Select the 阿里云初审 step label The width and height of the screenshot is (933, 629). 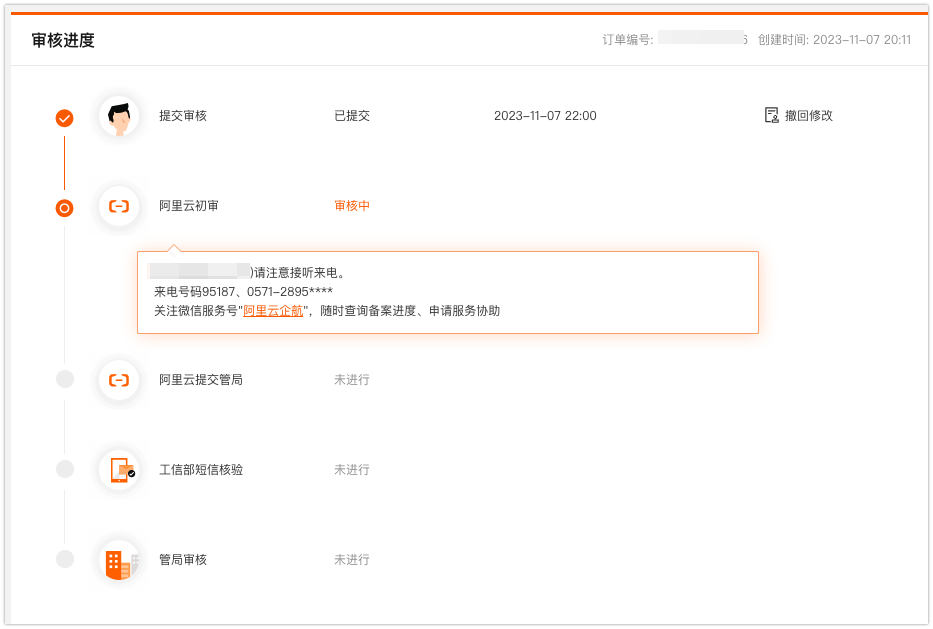click(x=189, y=206)
